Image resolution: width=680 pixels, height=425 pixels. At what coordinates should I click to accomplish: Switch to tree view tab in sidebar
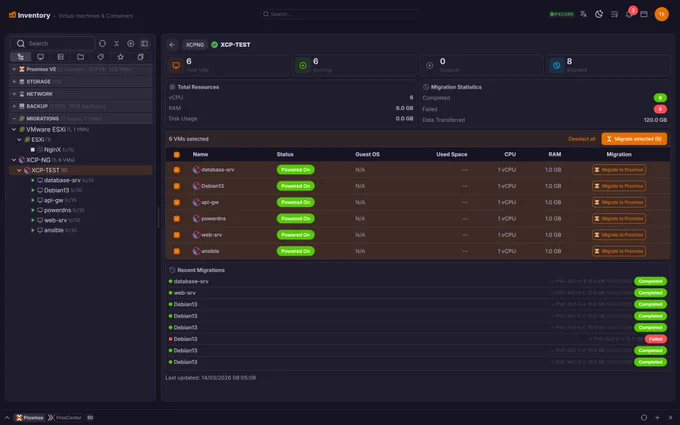coord(20,57)
